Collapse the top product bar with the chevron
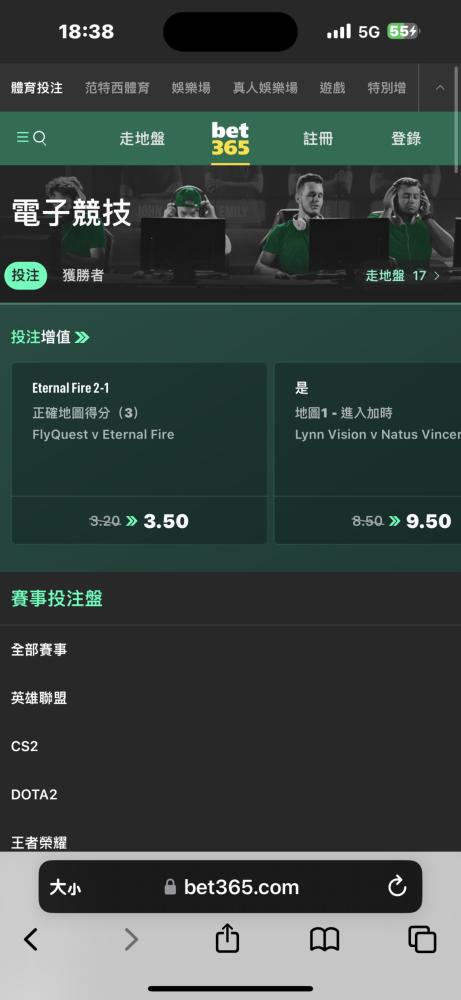461x1000 pixels. pyautogui.click(x=440, y=88)
